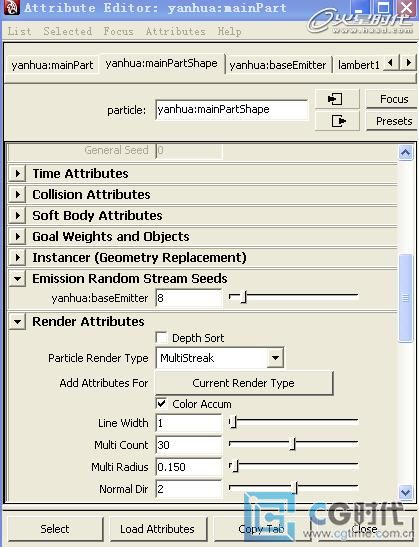Expand Collision Attributes section
The height and width of the screenshot is (547, 419).
click(17, 194)
